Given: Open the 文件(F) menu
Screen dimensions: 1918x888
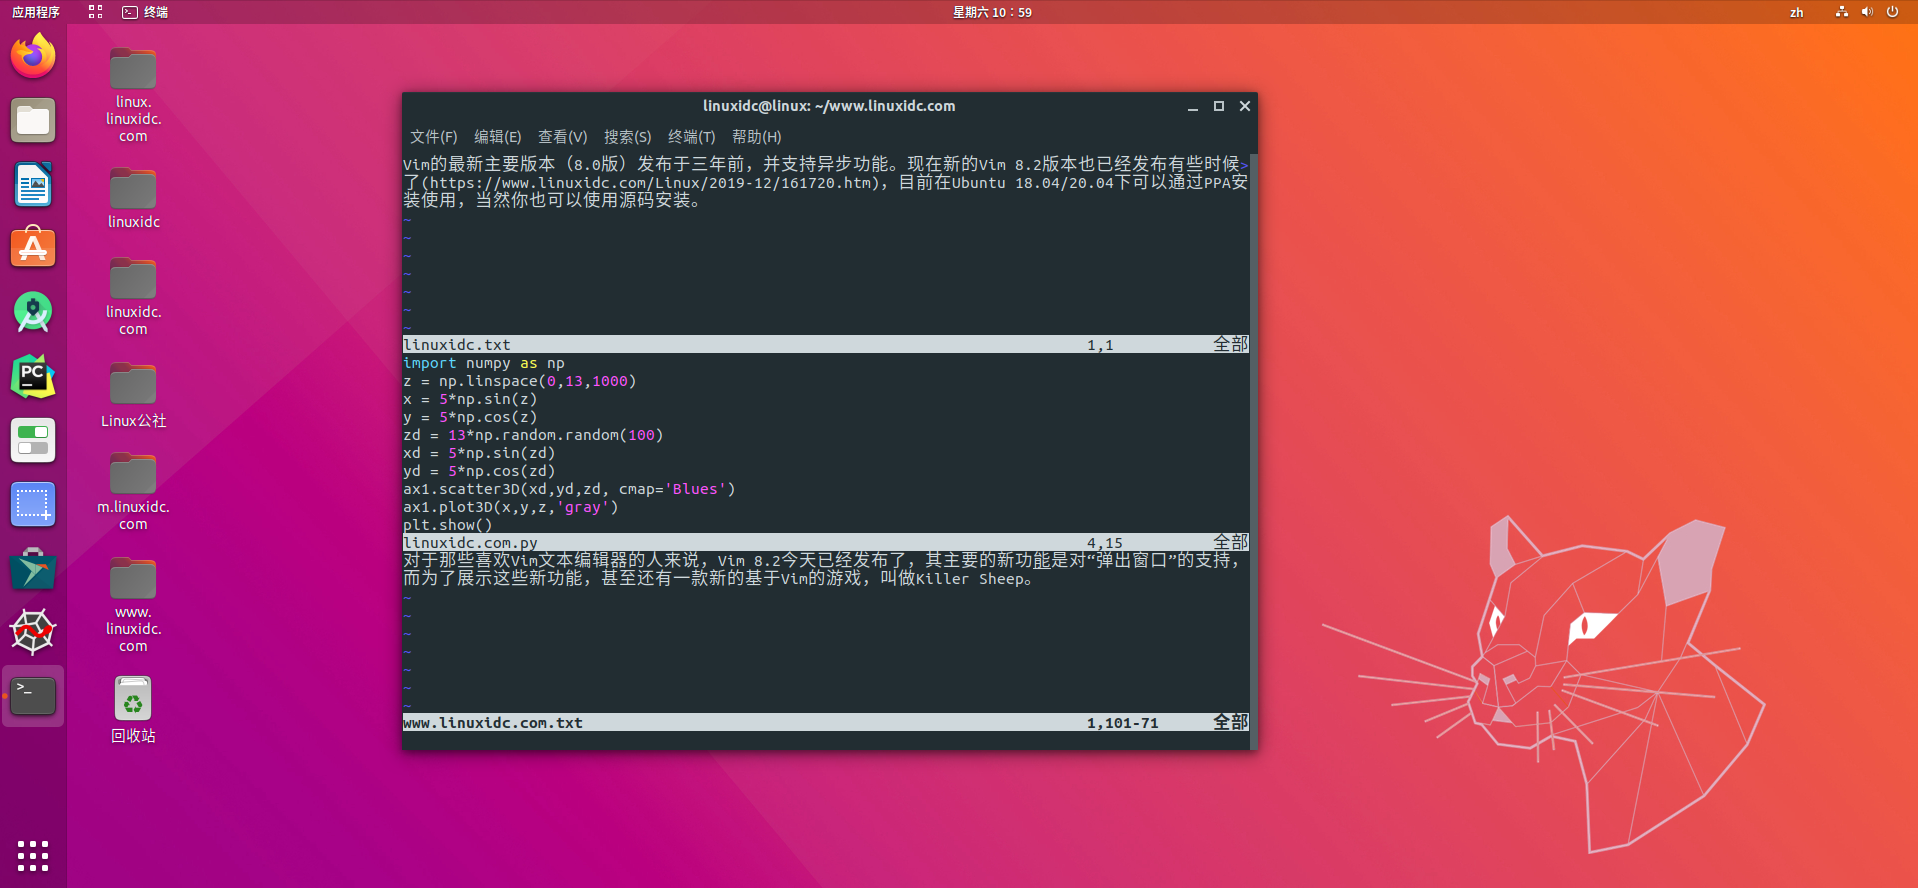Looking at the screenshot, I should pyautogui.click(x=433, y=137).
